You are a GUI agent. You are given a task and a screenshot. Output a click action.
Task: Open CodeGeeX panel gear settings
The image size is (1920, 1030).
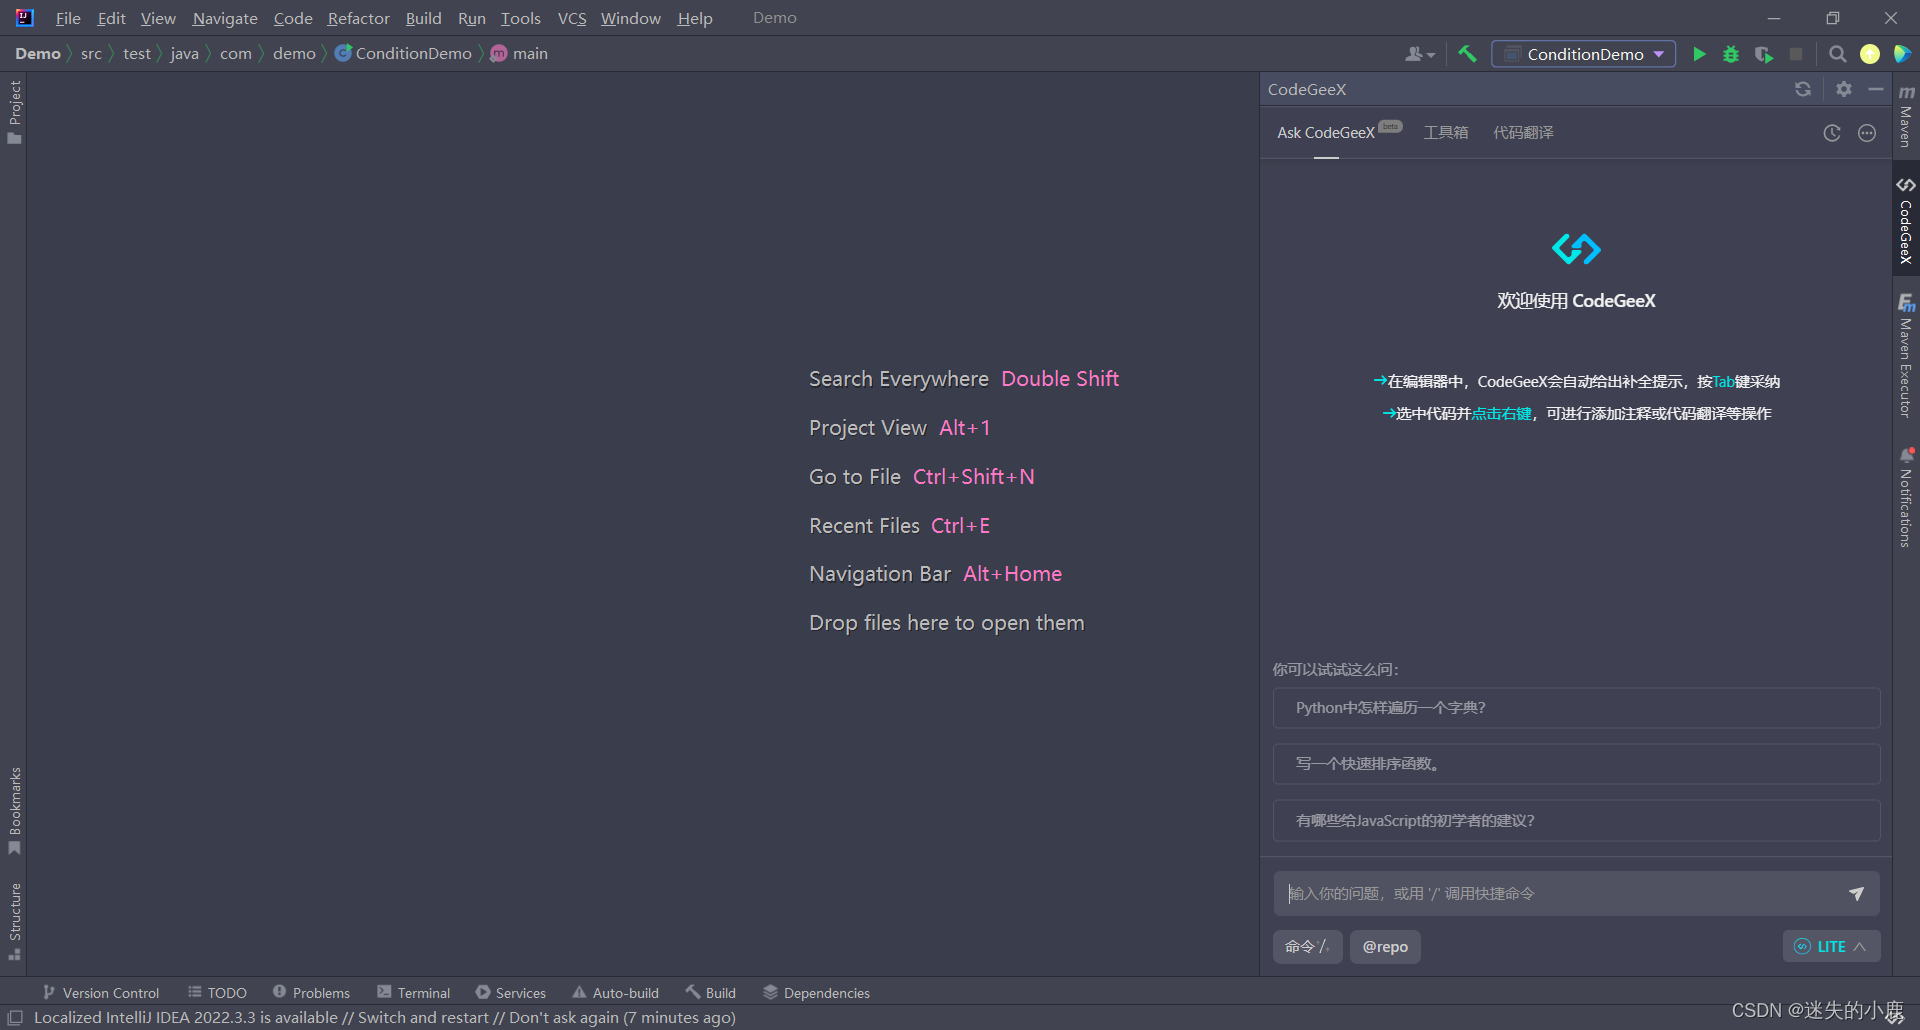coord(1844,89)
